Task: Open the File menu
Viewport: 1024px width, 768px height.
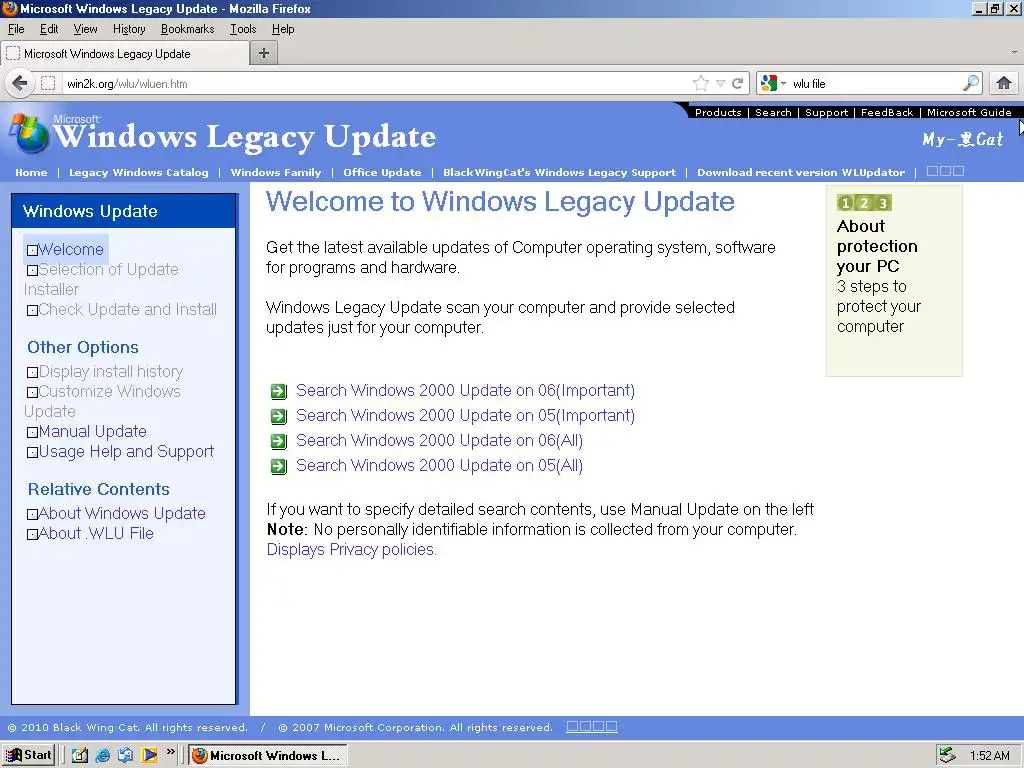Action: [x=16, y=29]
